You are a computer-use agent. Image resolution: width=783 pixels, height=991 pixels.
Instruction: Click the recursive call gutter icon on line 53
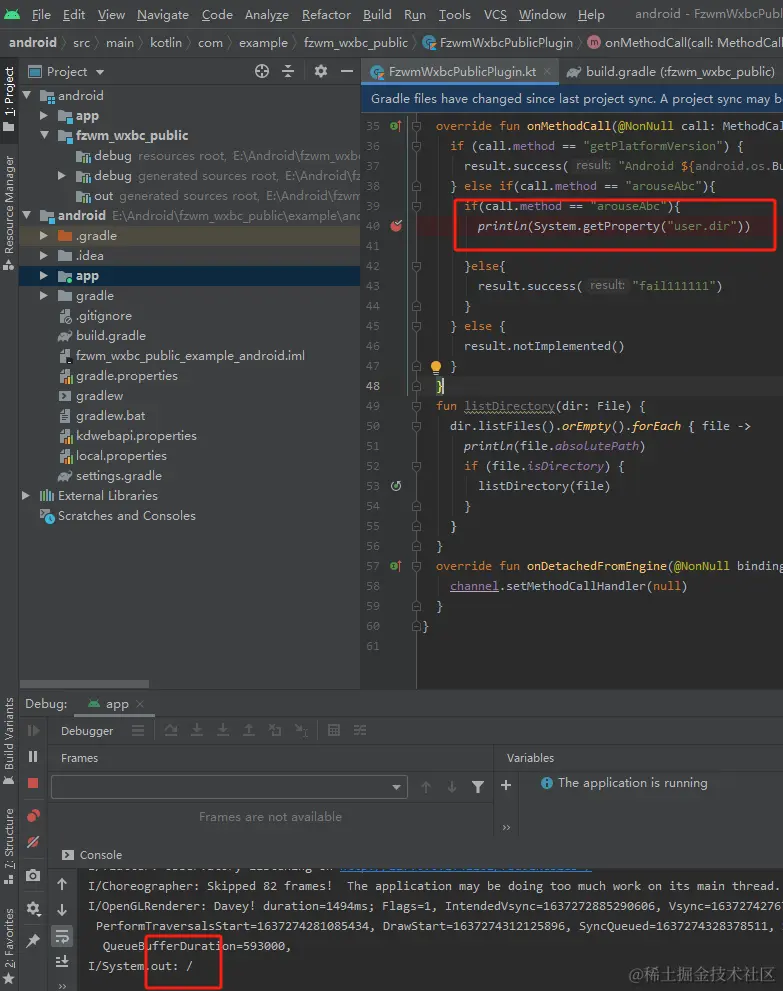396,486
